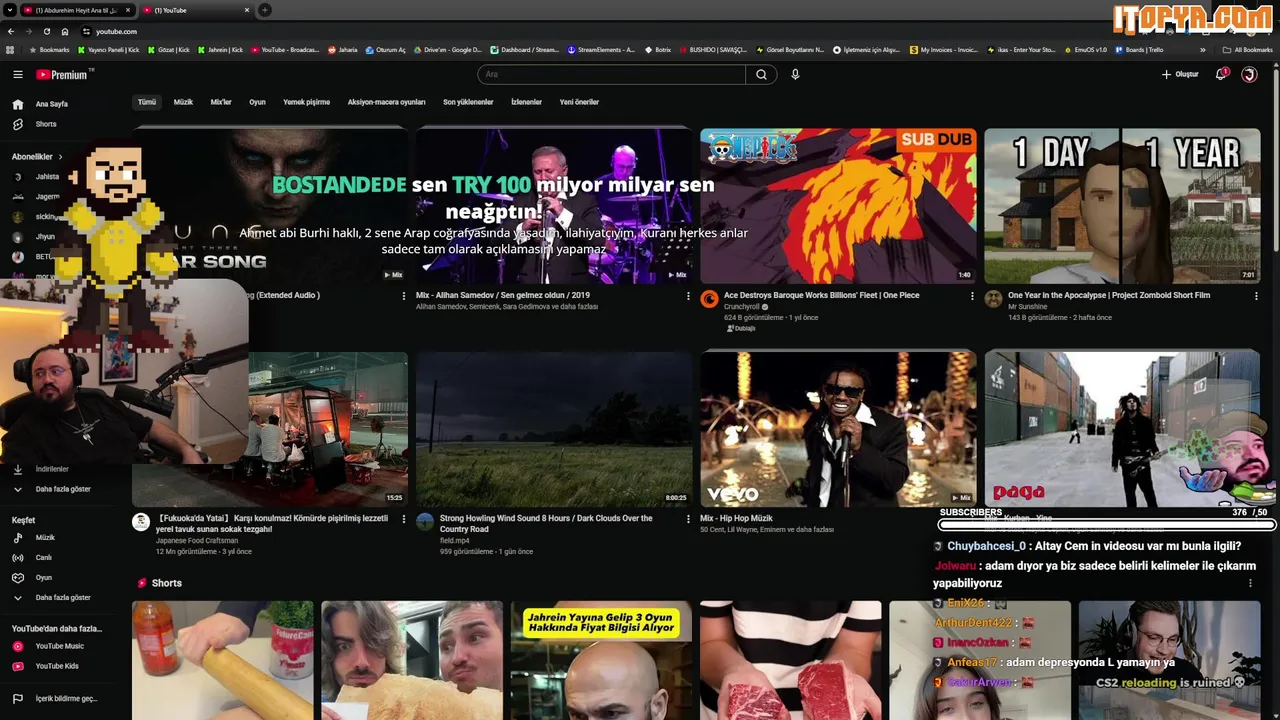Open options menu for Alihan Samedov mix

pyautogui.click(x=688, y=296)
